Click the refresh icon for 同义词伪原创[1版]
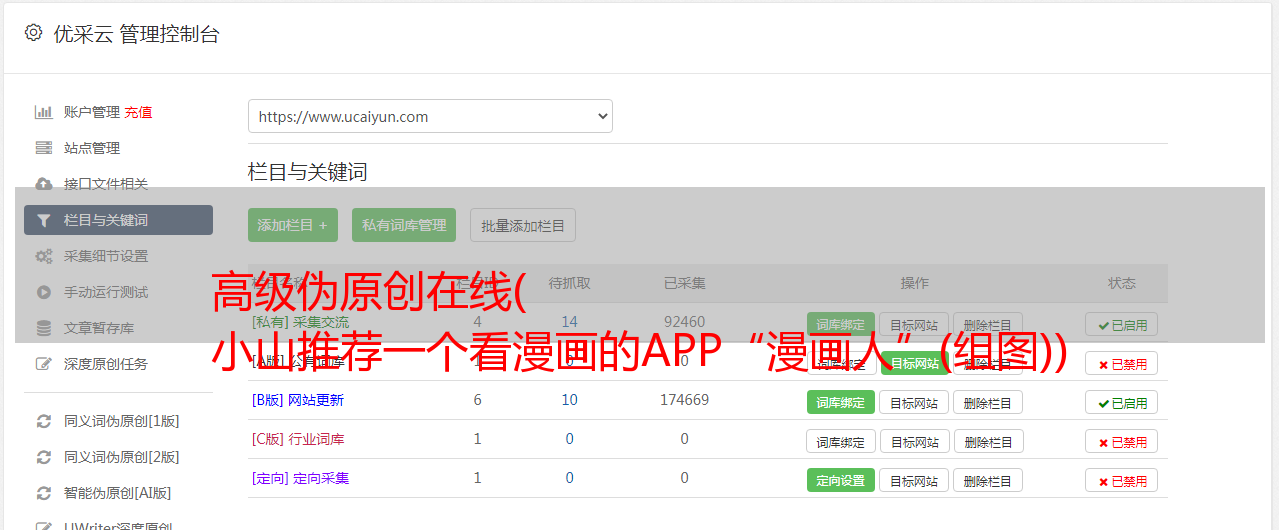This screenshot has width=1279, height=530. pyautogui.click(x=44, y=421)
